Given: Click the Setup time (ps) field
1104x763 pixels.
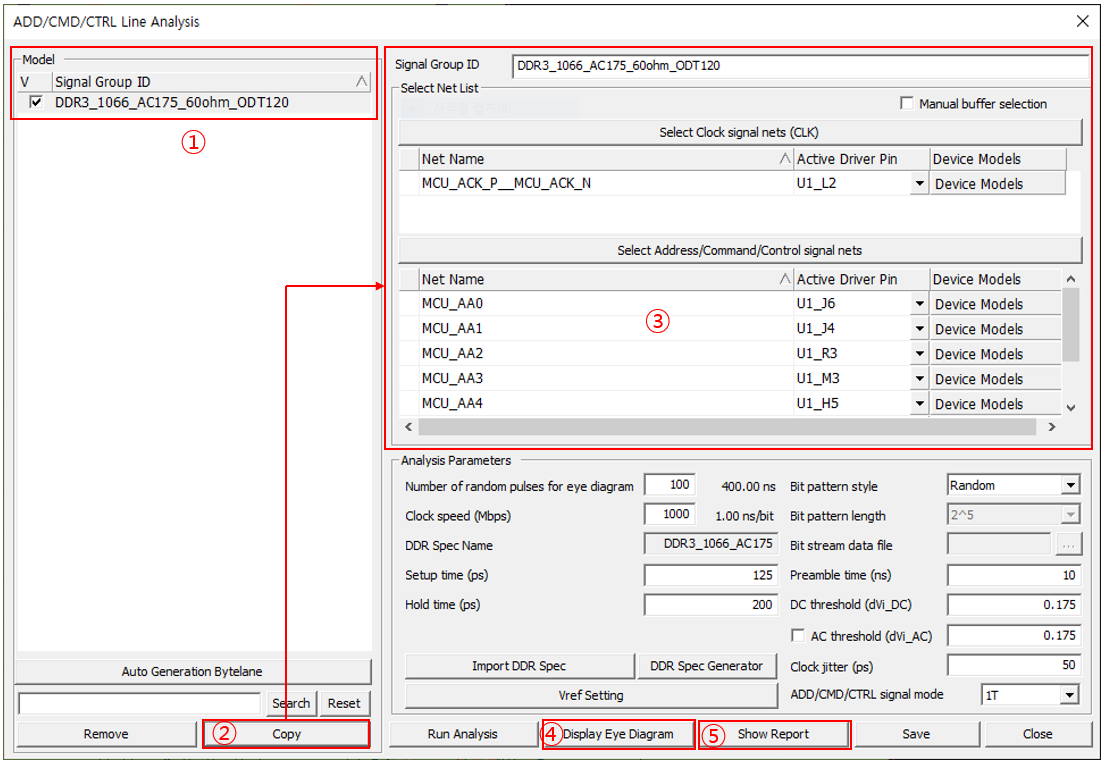Looking at the screenshot, I should point(711,575).
